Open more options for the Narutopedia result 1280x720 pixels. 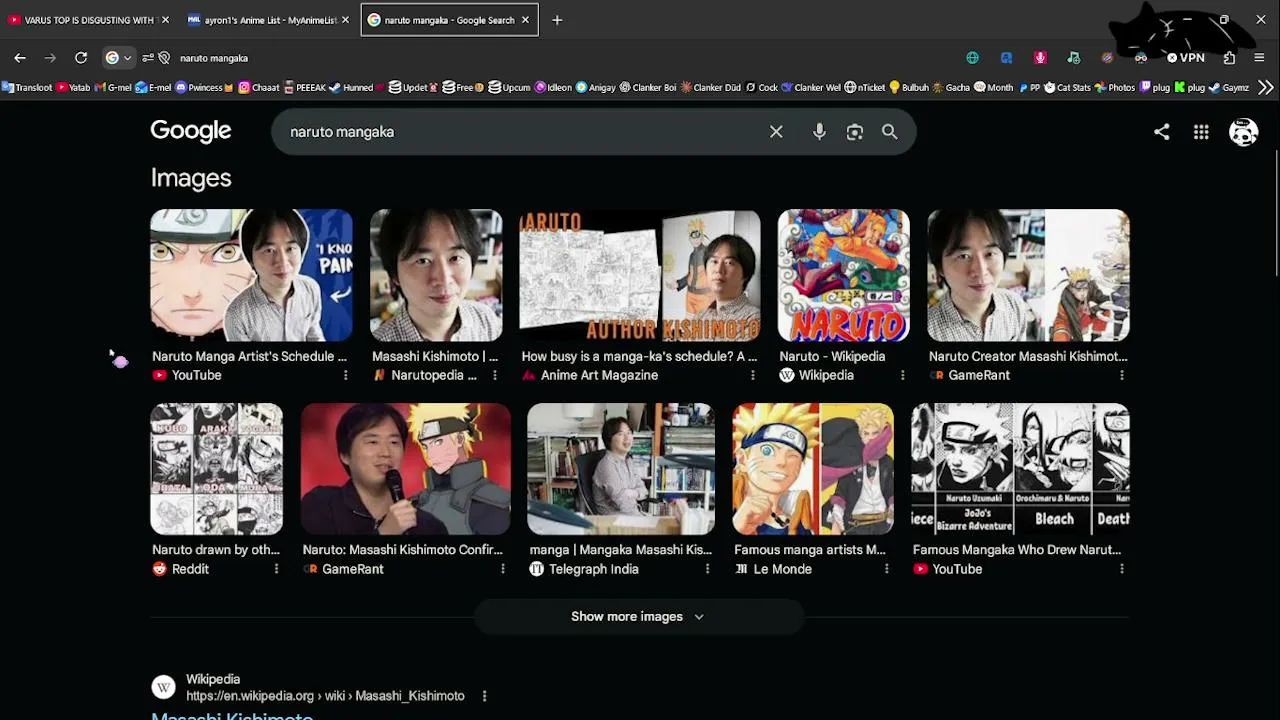point(494,375)
